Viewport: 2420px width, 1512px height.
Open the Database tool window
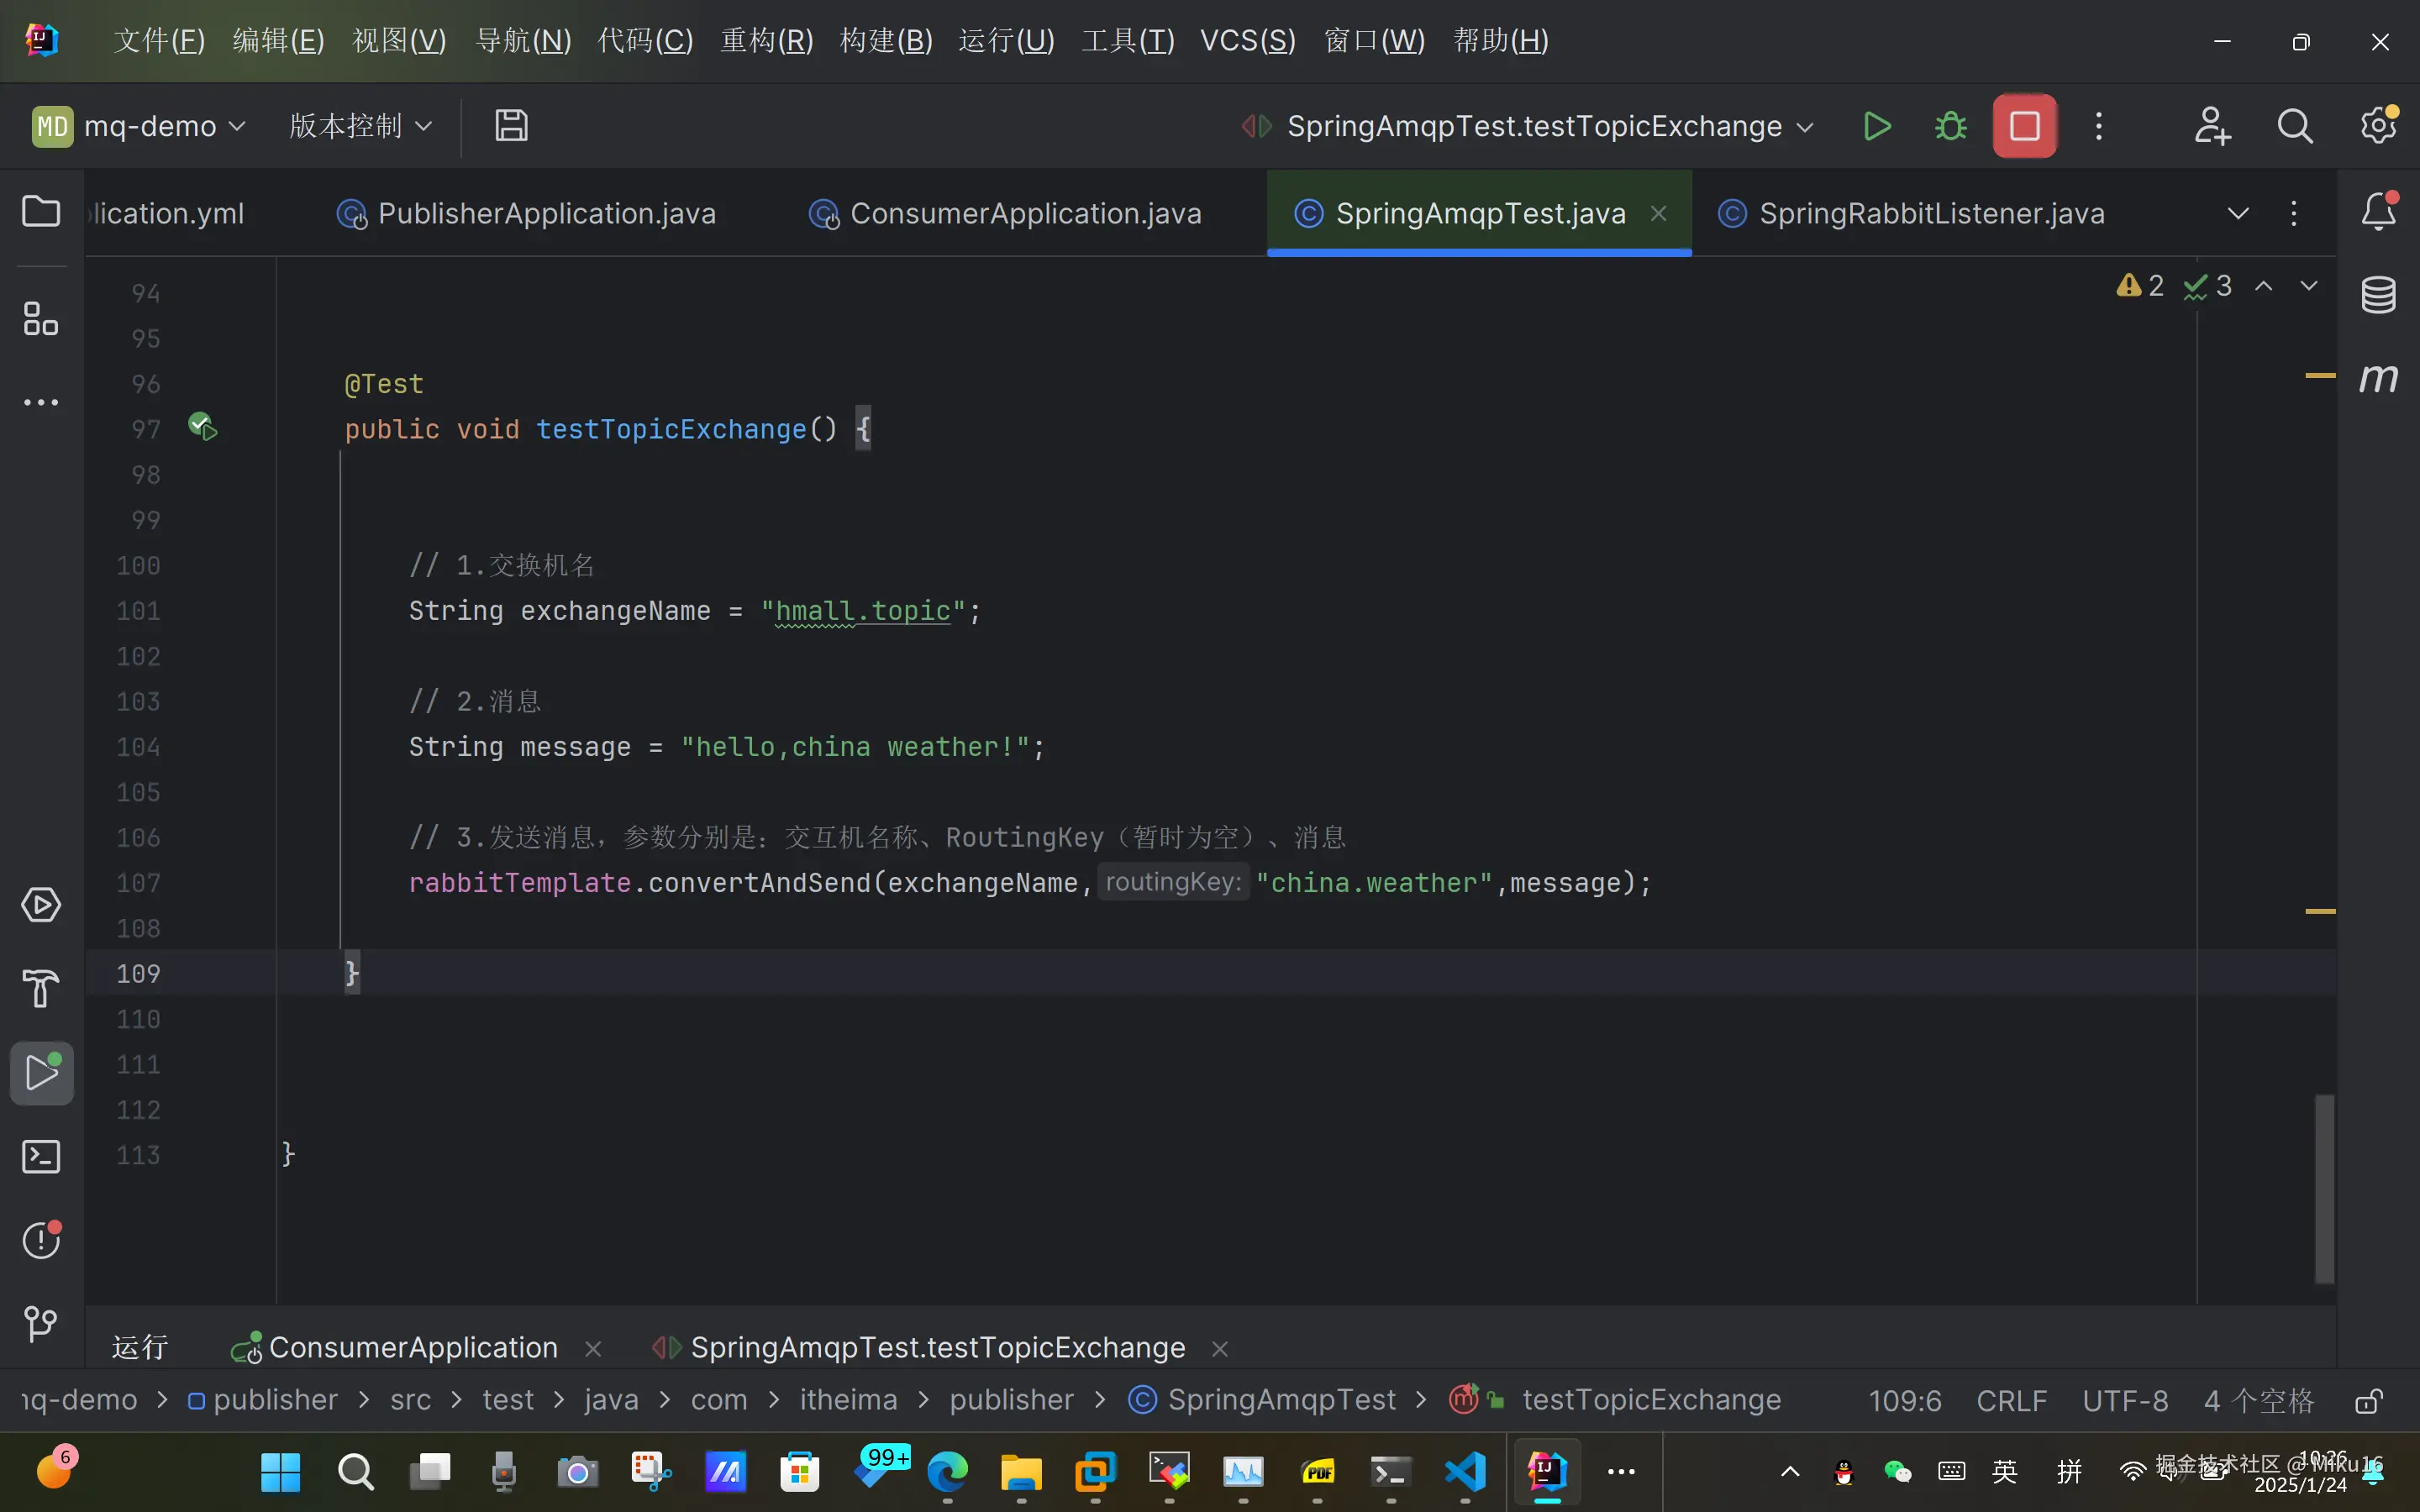tap(2378, 294)
